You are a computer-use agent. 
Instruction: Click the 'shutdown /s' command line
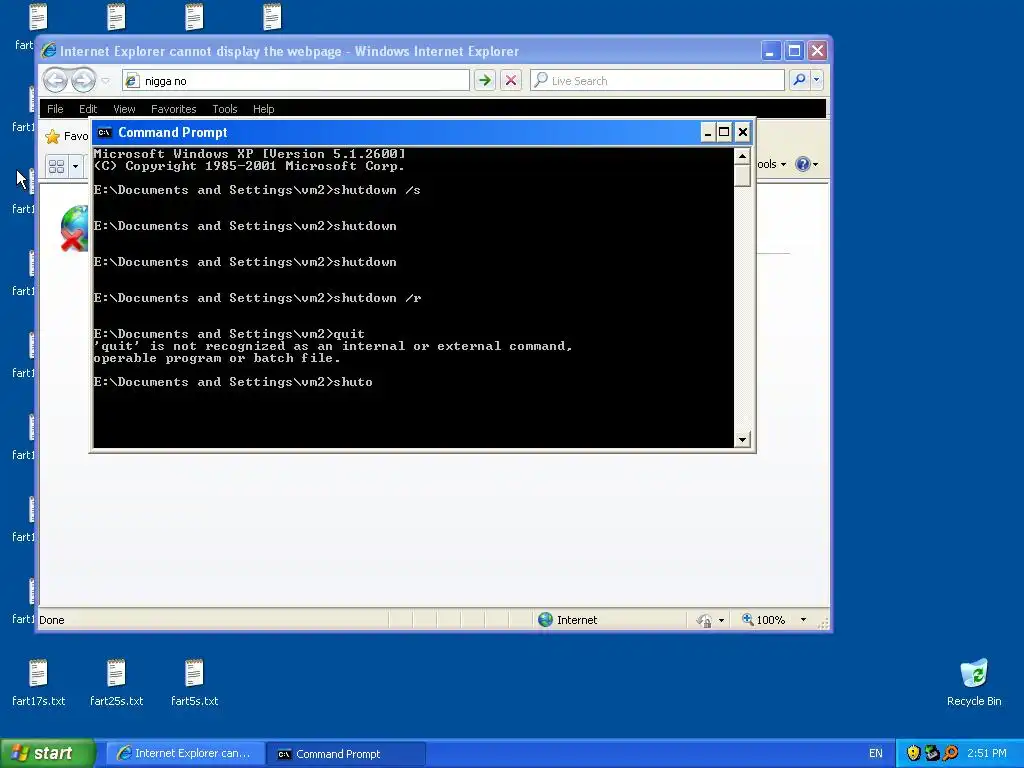click(257, 190)
